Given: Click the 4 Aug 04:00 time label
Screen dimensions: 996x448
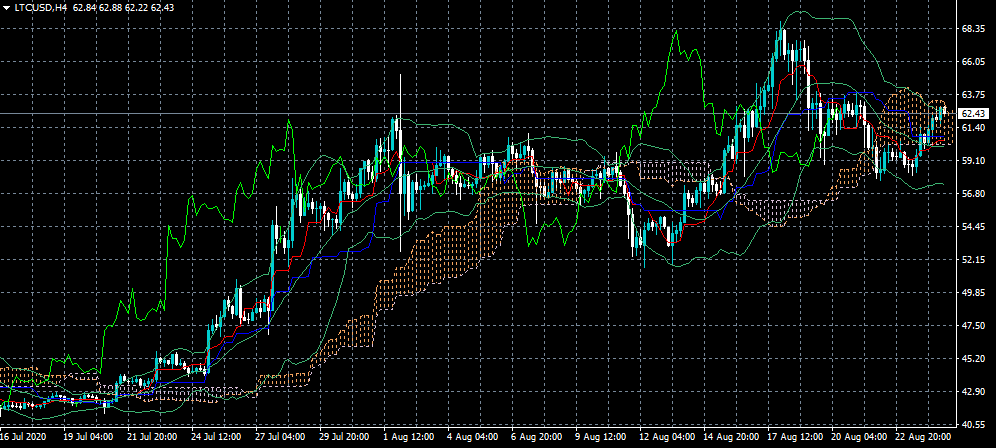Looking at the screenshot, I should point(473,437).
